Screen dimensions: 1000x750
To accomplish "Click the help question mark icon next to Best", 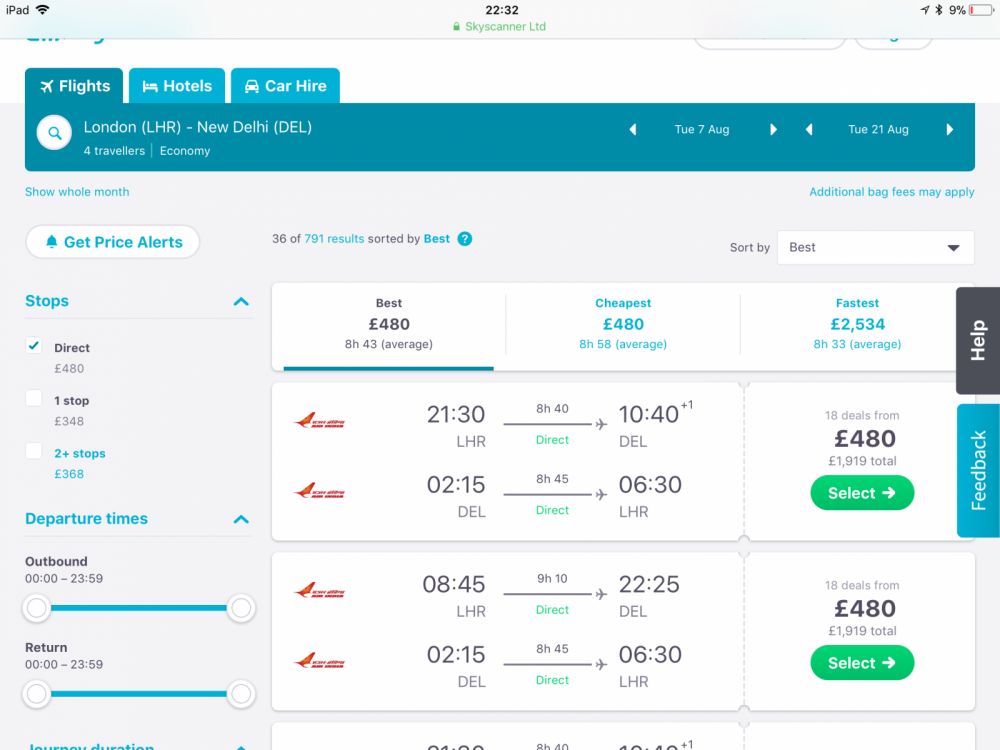I will pos(465,239).
